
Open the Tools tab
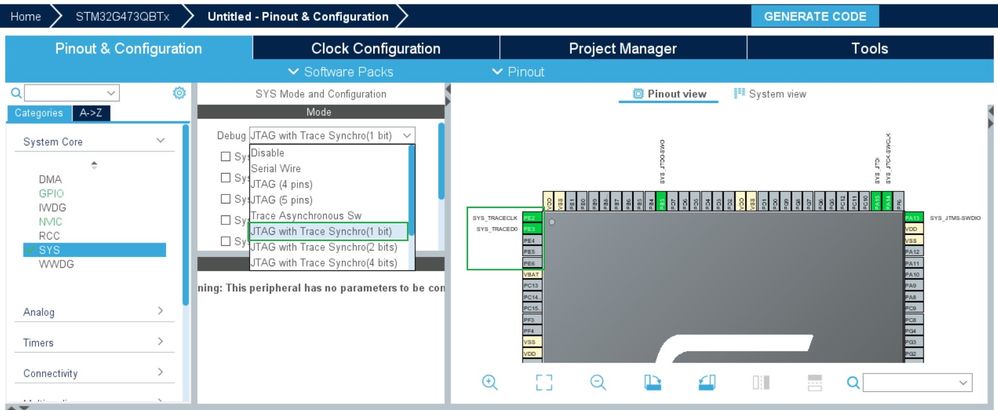(869, 48)
